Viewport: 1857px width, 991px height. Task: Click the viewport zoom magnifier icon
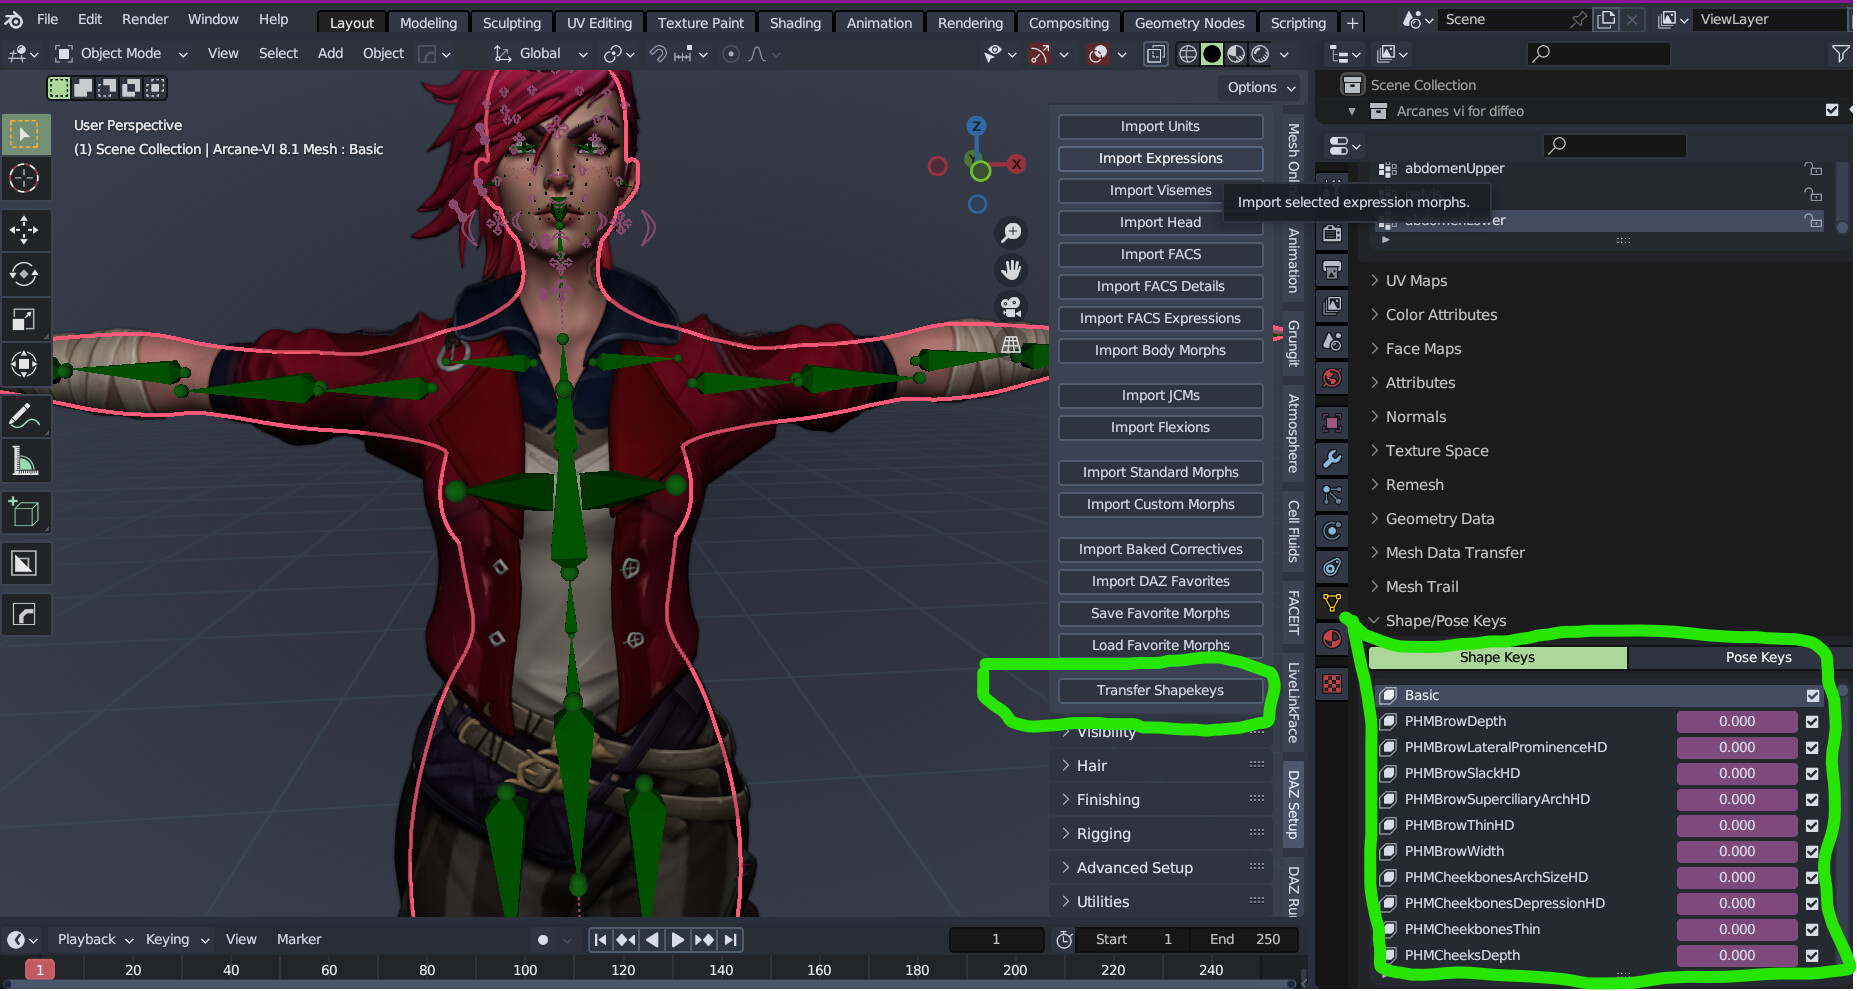(1011, 233)
